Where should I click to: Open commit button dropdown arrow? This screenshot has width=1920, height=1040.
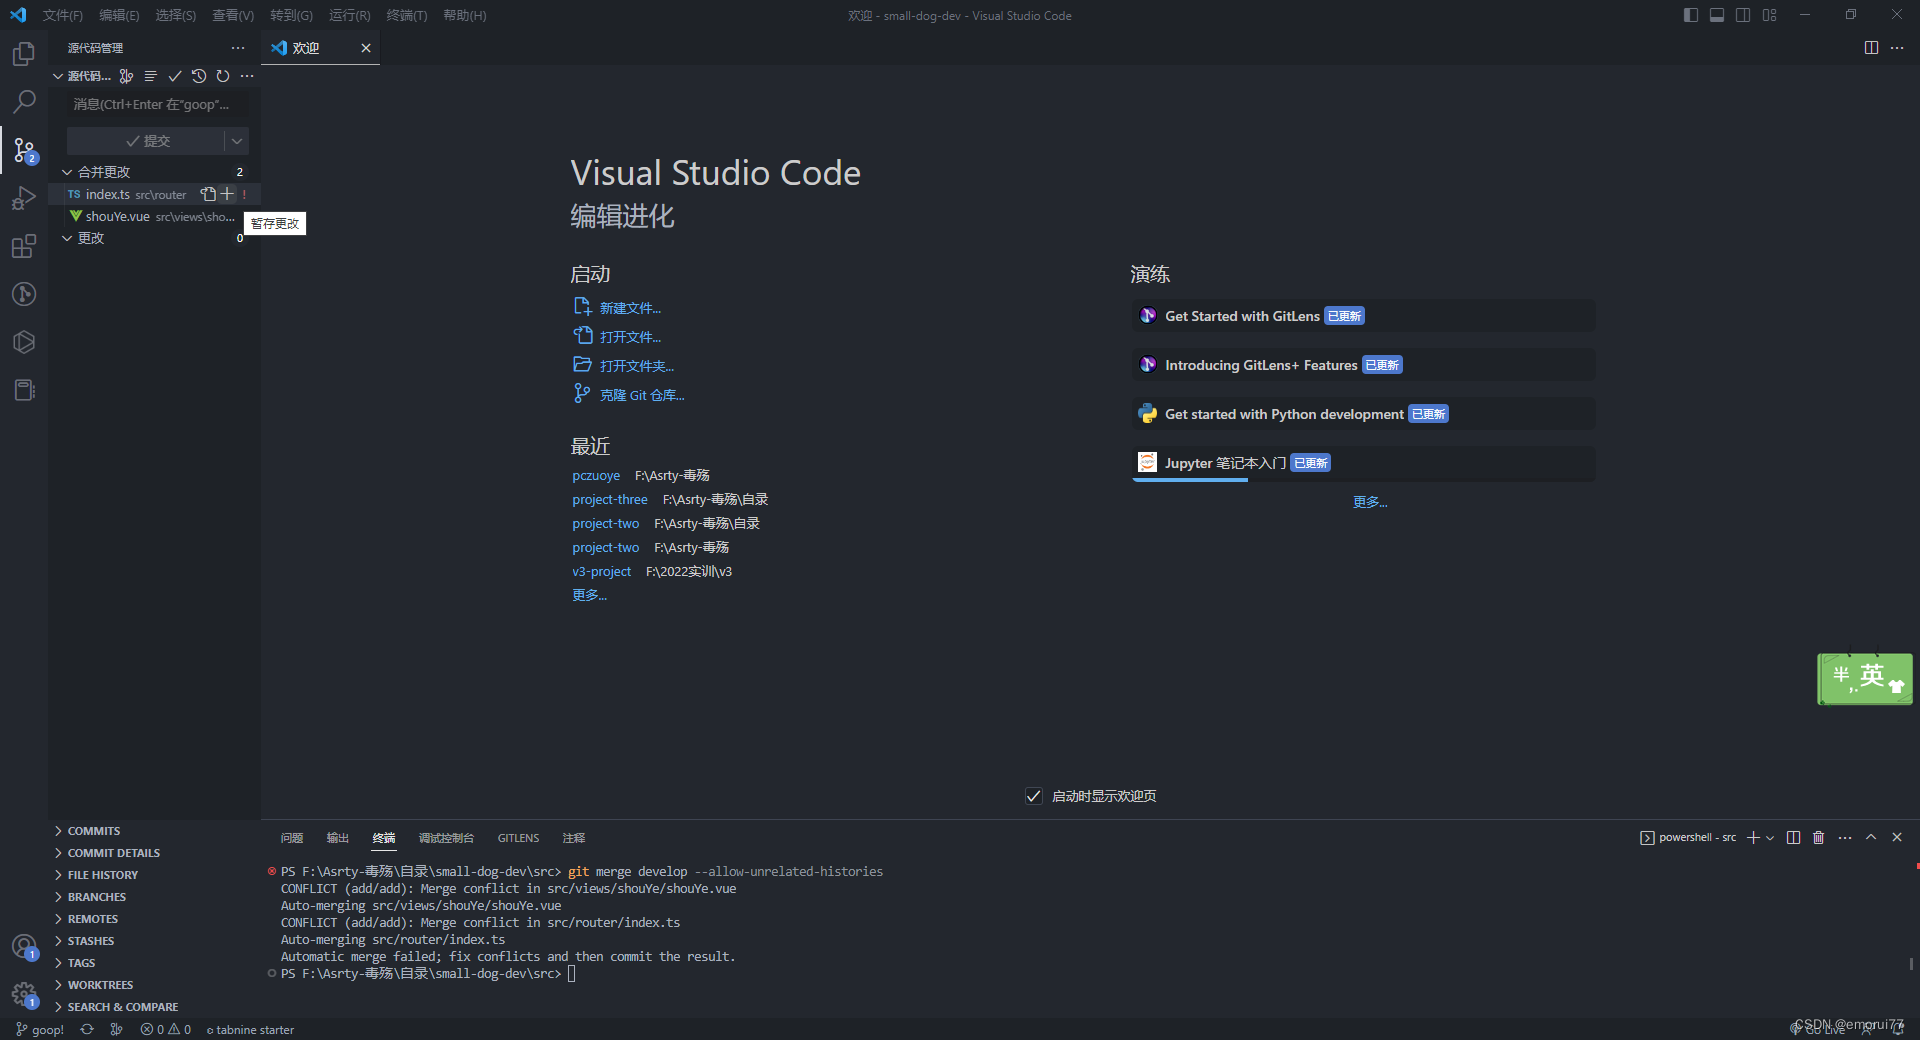pyautogui.click(x=237, y=141)
